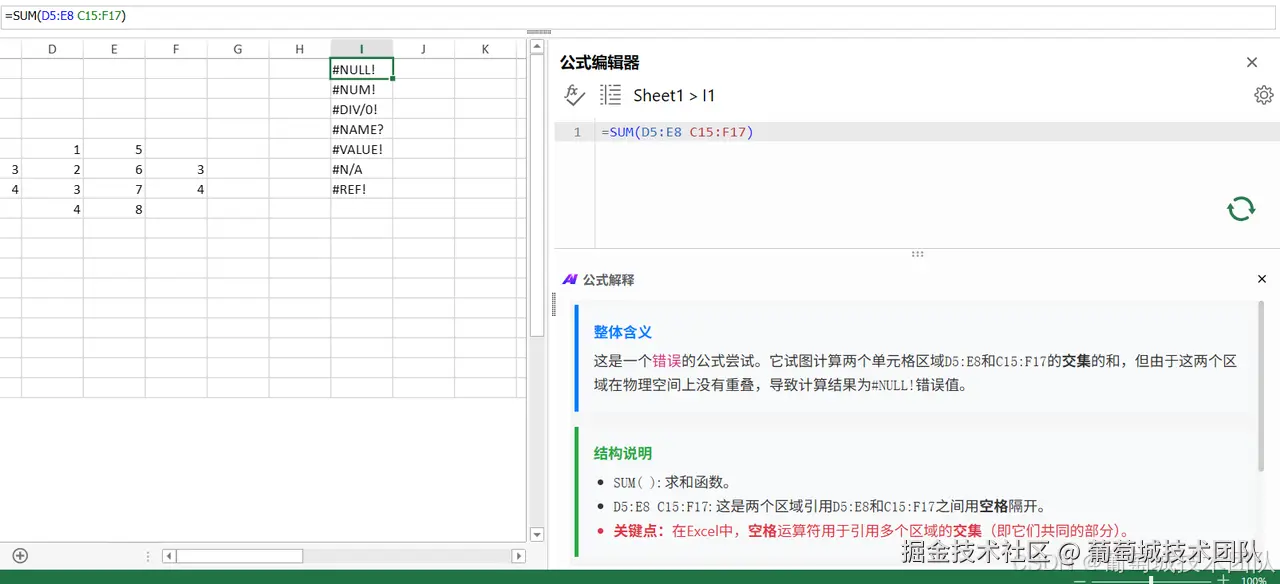Click the 公式编辑器 panel title

599,62
